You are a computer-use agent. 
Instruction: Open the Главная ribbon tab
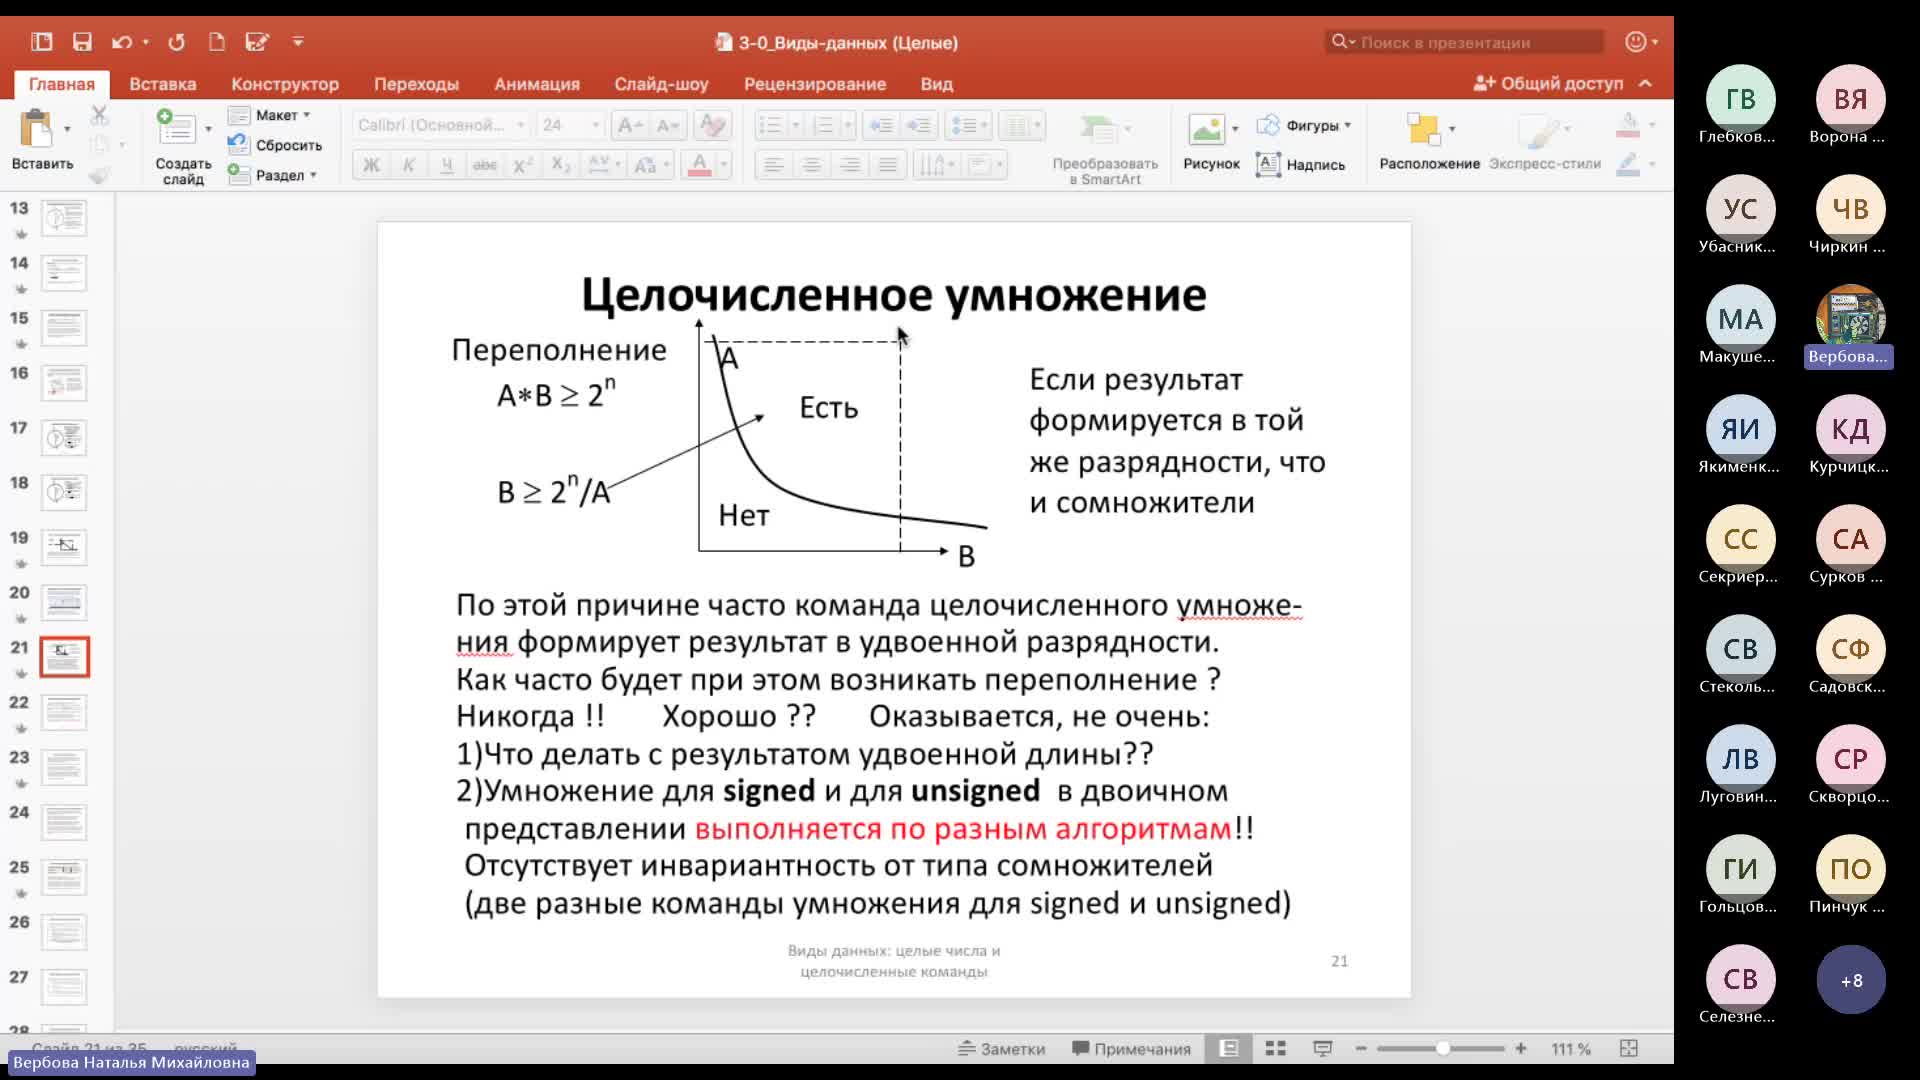[62, 84]
